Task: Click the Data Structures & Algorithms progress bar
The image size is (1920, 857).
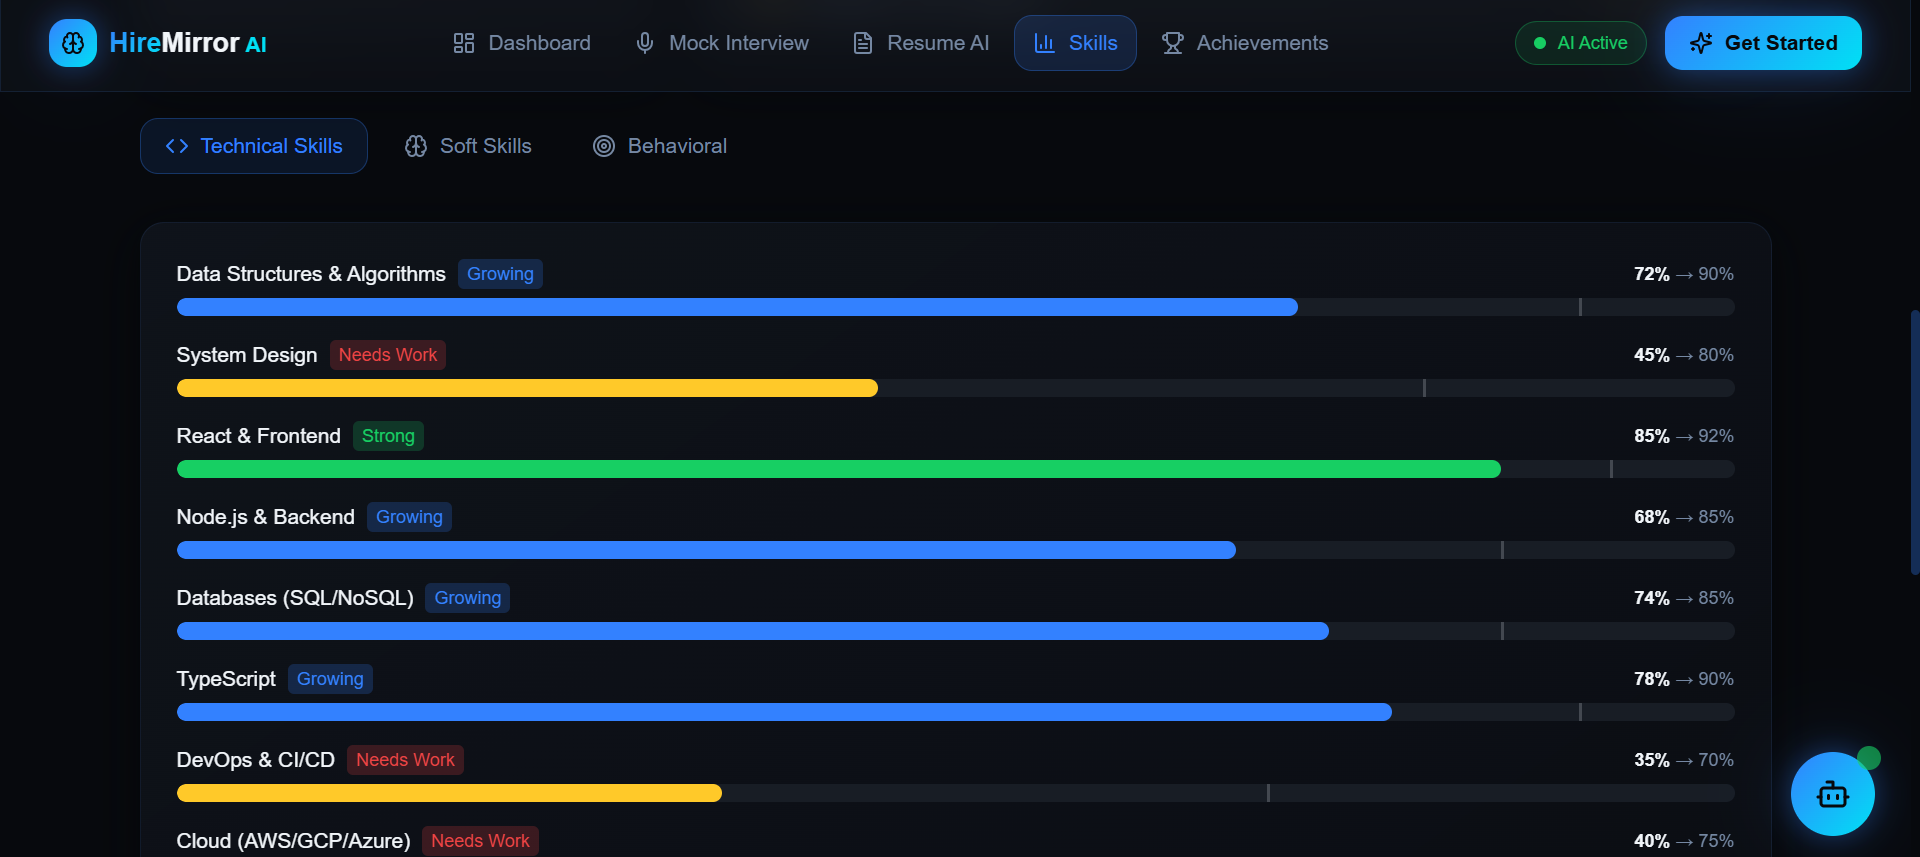Action: (956, 307)
